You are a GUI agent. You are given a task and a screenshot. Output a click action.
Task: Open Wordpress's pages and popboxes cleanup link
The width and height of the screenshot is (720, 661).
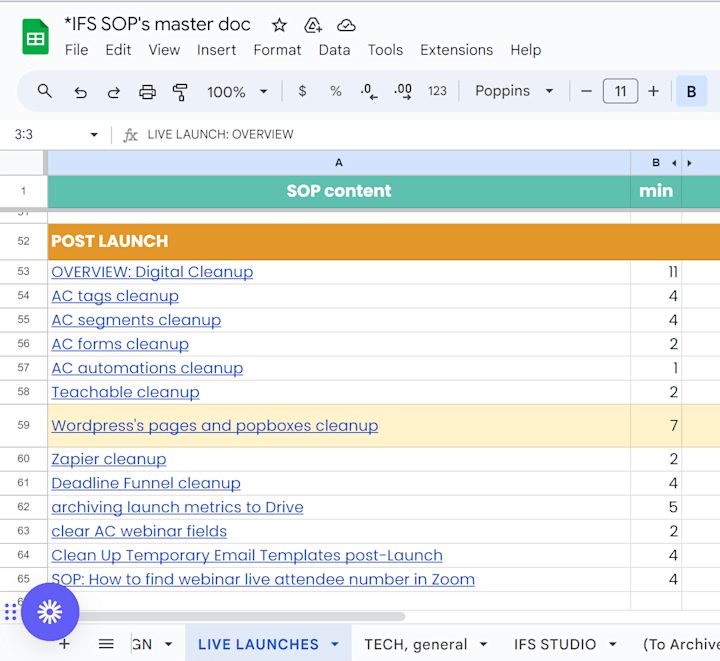click(x=214, y=426)
